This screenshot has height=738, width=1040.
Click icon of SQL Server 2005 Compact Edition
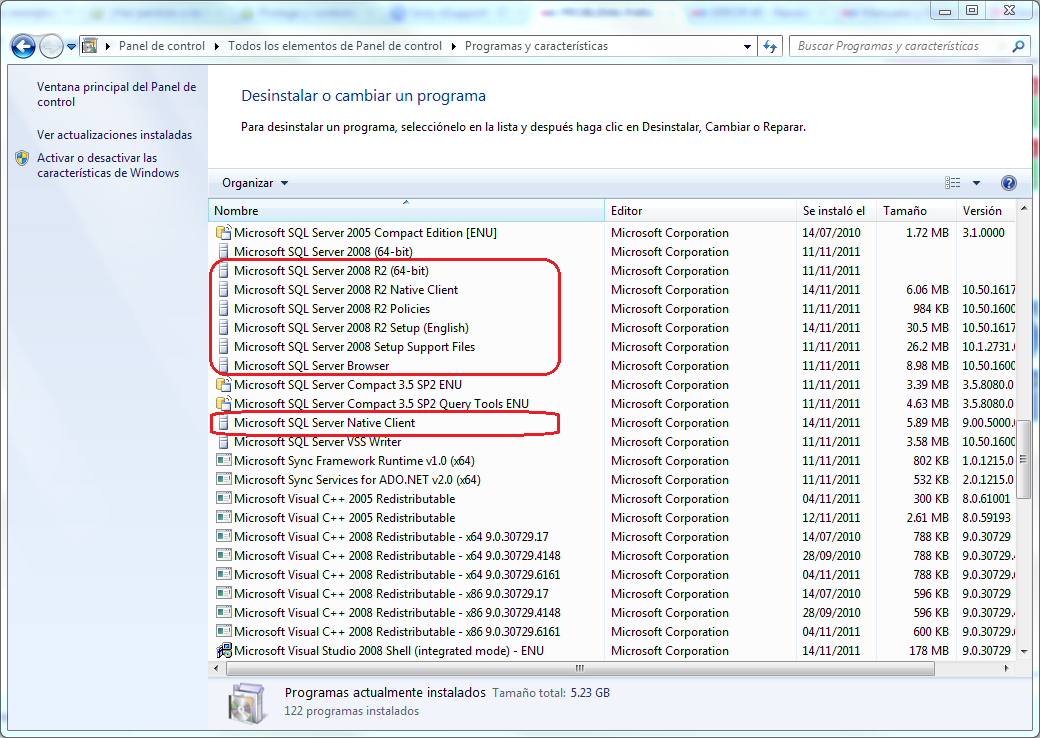coord(224,233)
